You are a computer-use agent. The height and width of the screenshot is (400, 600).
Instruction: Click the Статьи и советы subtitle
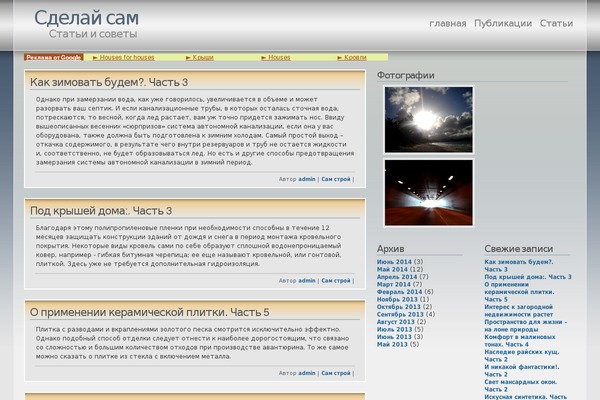[x=93, y=34]
